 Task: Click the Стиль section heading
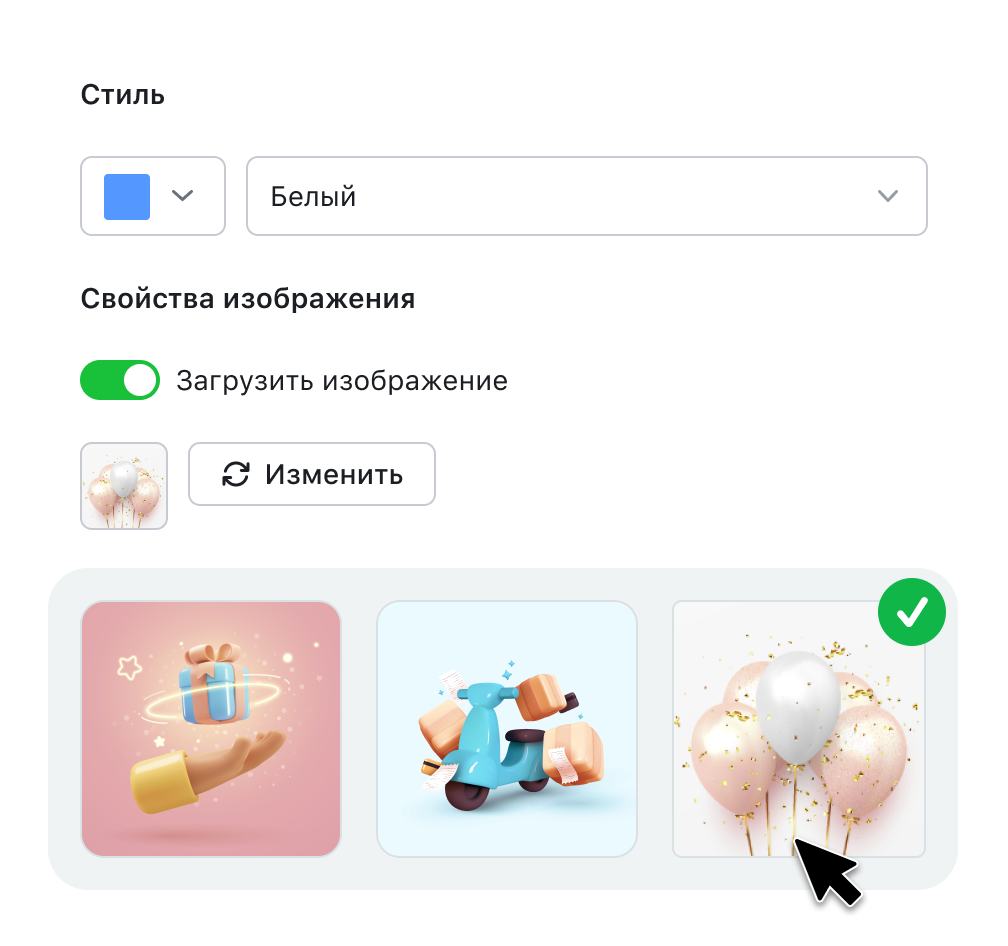[x=123, y=95]
